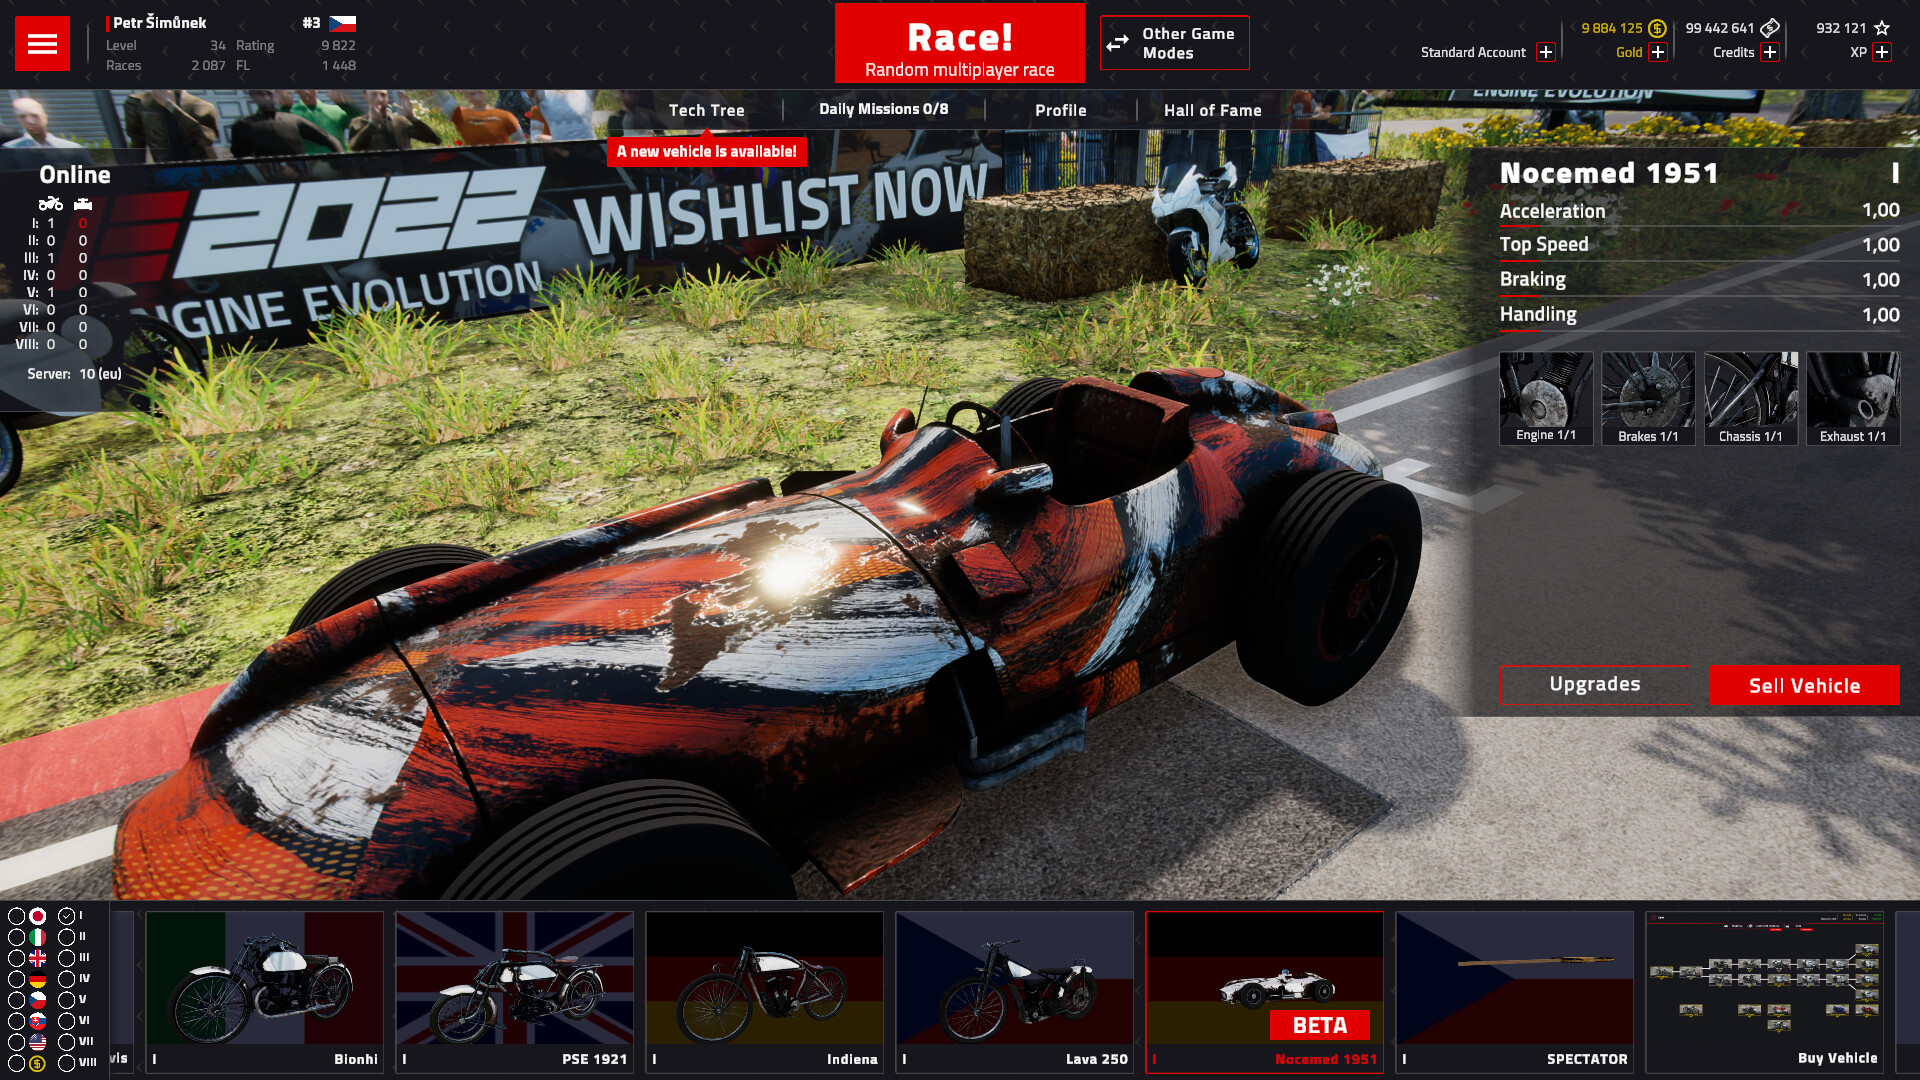Click the car category toggle icon
The image size is (1920, 1080).
tap(83, 204)
